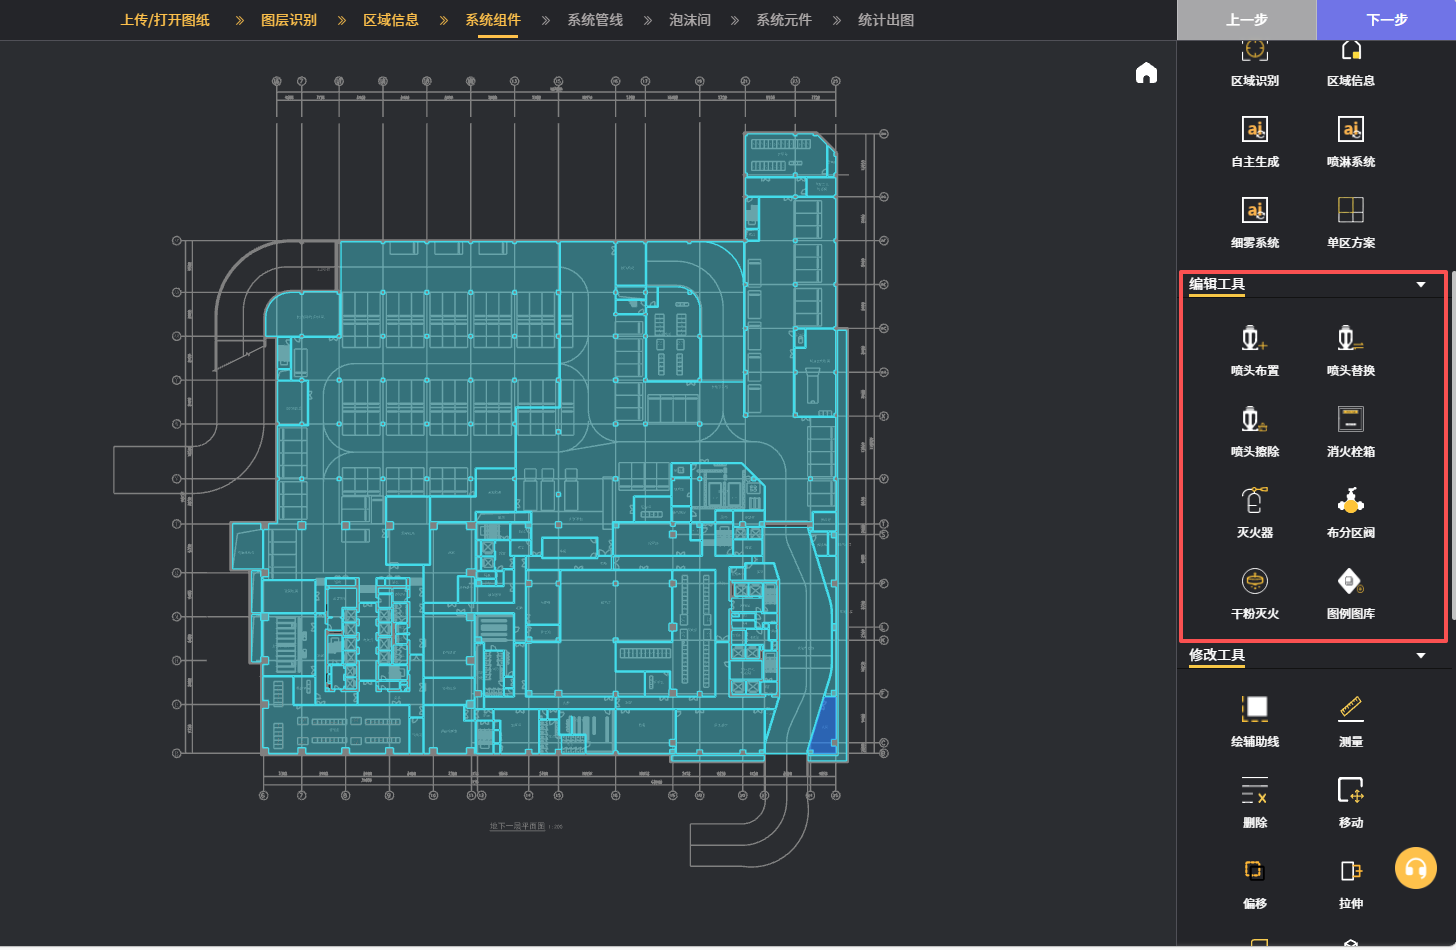Collapse the 修改工具 section arrow

point(1420,656)
